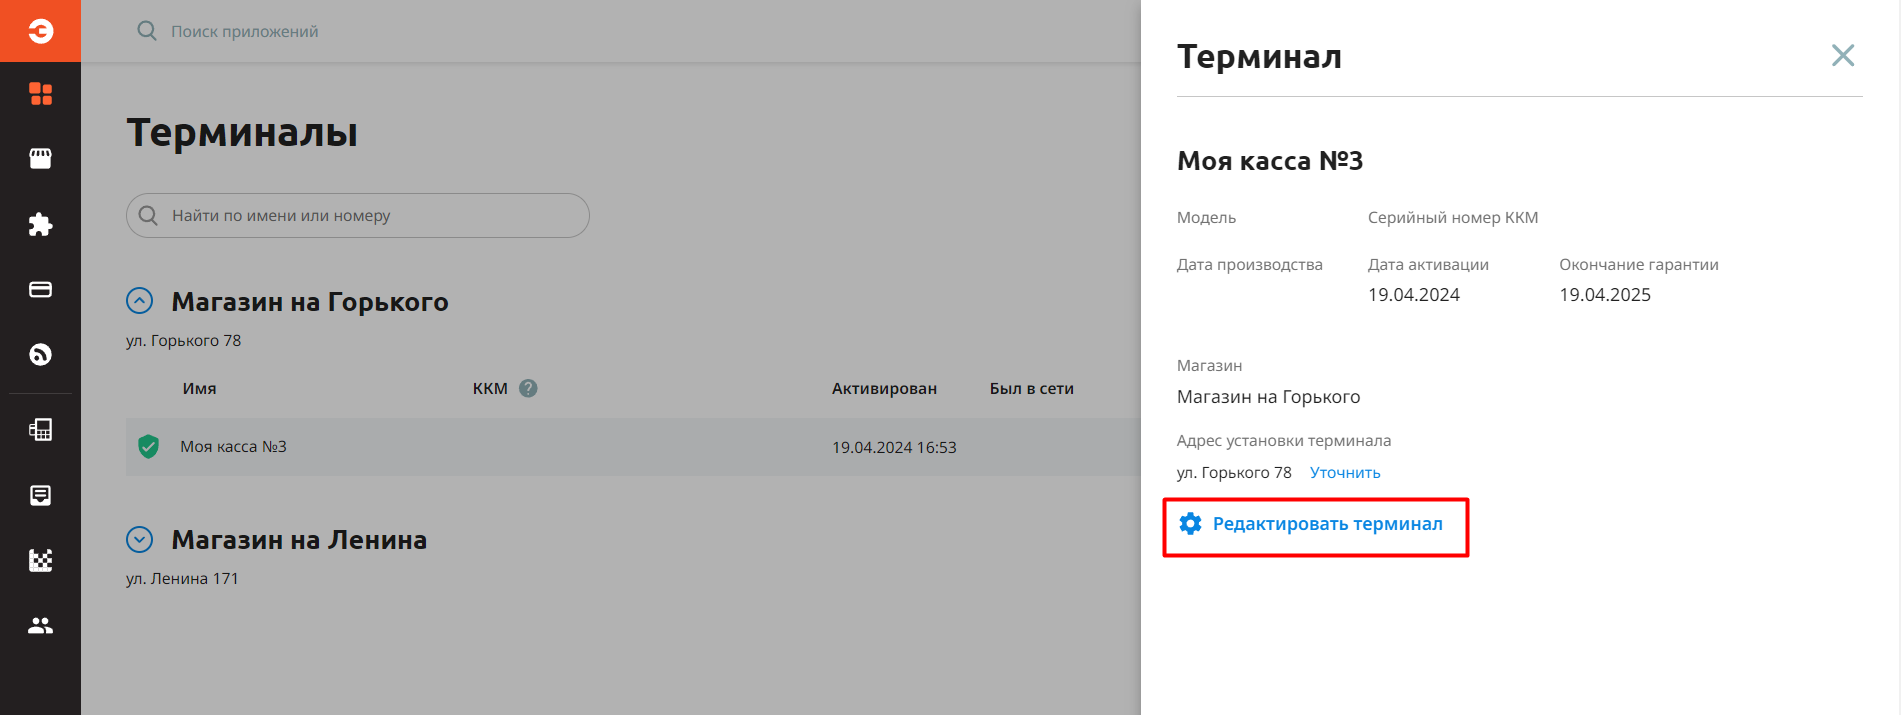The image size is (1901, 715).
Task: Open the receipt document icon in sidebar
Action: coord(40,495)
